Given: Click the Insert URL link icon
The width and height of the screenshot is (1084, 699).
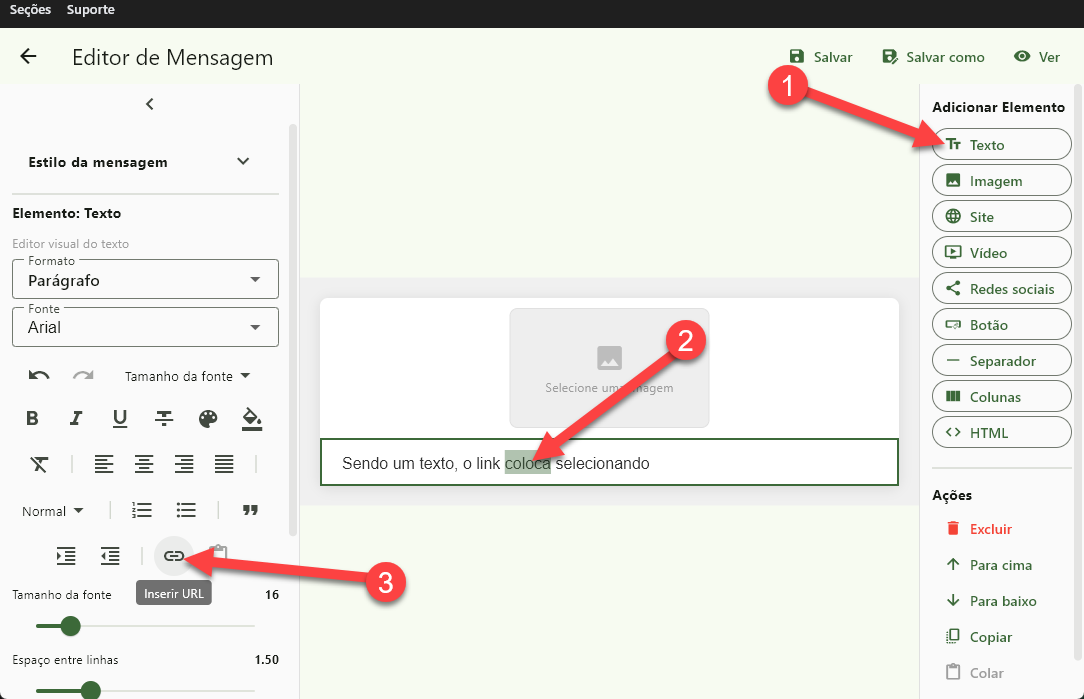Looking at the screenshot, I should coord(174,556).
